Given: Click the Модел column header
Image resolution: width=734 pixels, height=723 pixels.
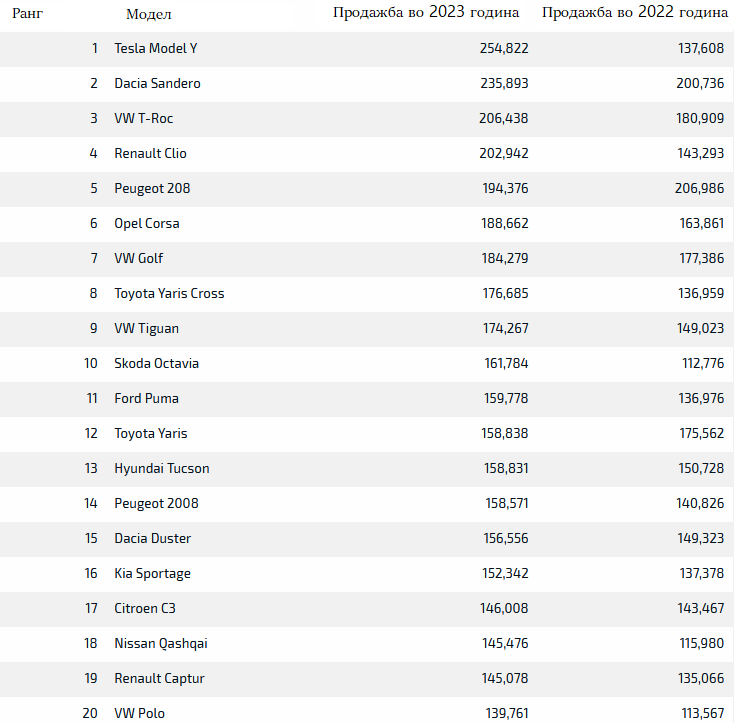Looking at the screenshot, I should pos(149,14).
